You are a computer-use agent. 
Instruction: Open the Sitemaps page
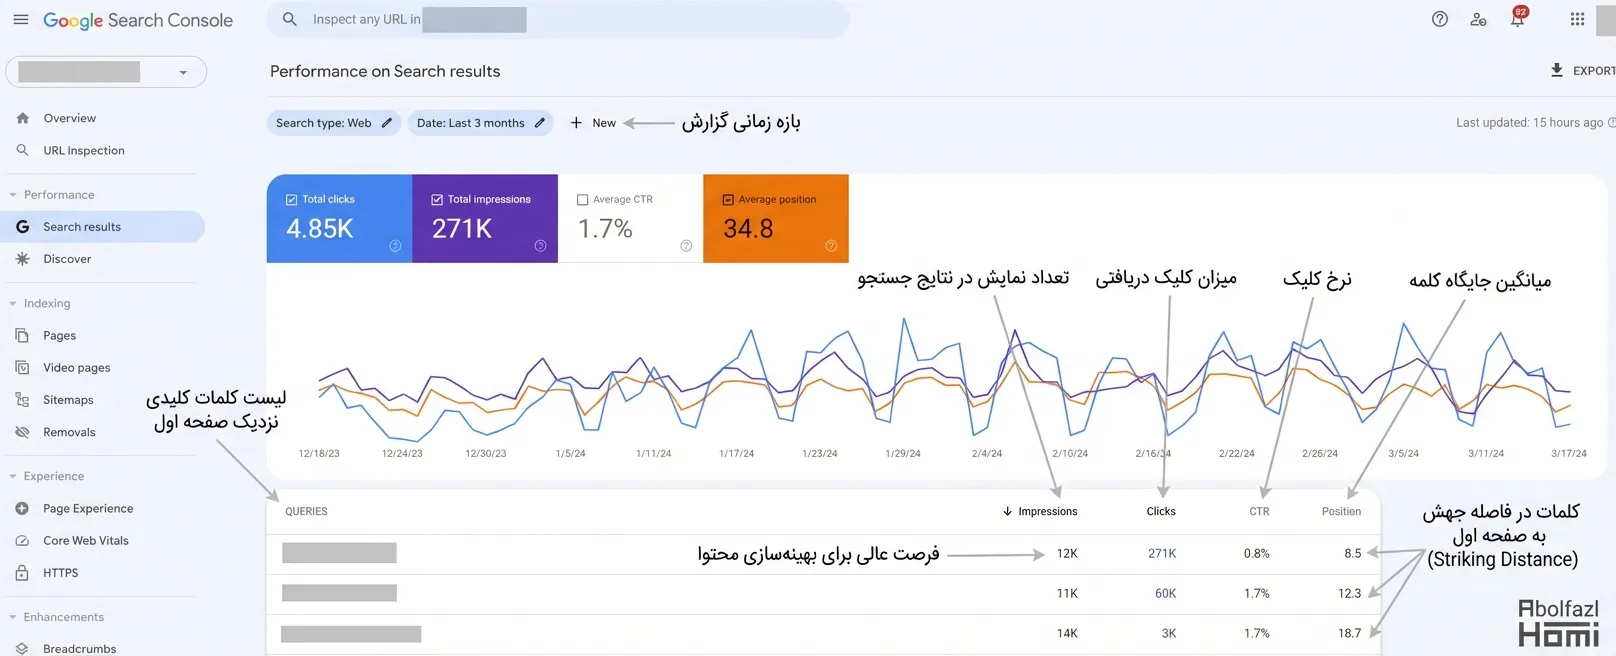coord(68,400)
